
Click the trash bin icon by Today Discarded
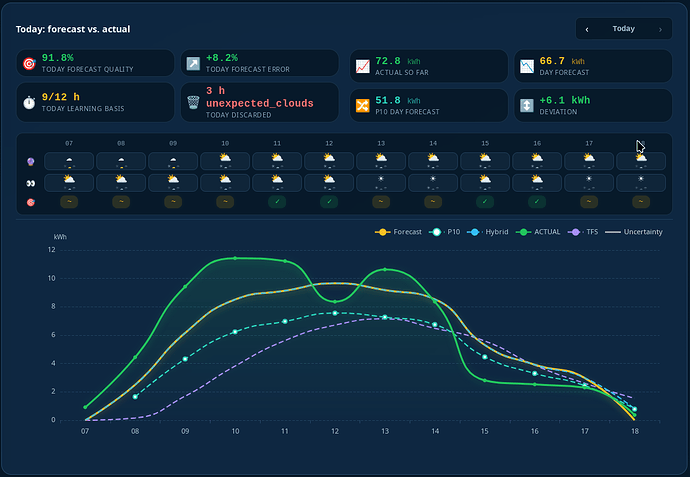[193, 103]
